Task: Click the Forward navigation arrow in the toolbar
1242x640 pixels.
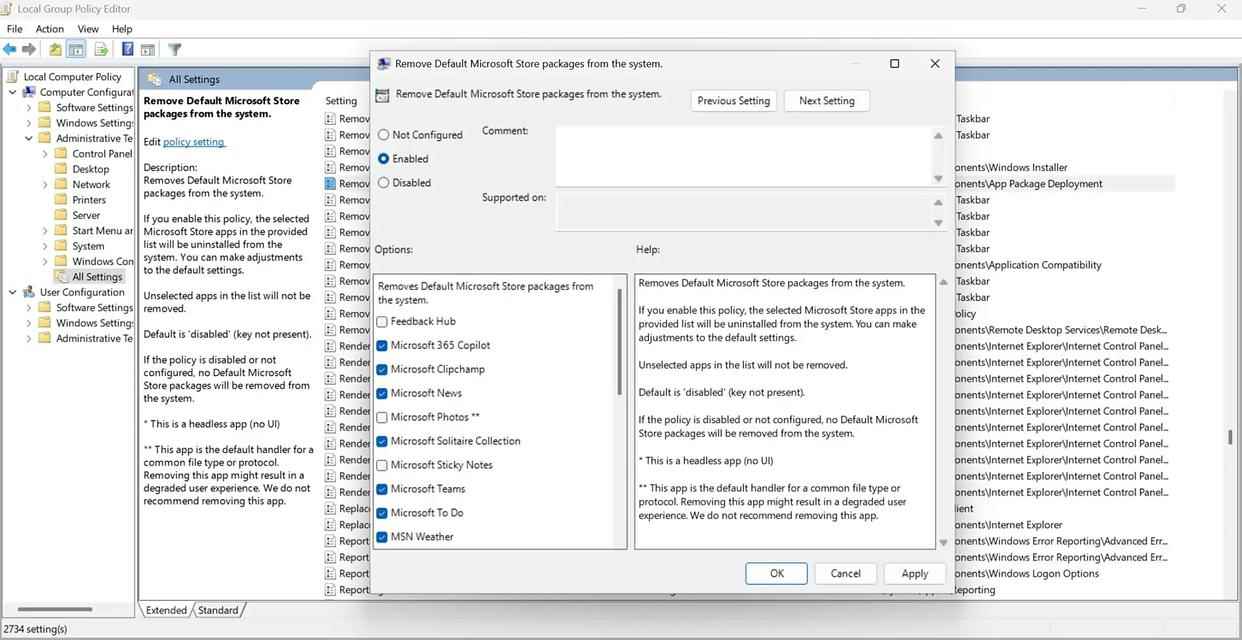Action: pos(29,48)
